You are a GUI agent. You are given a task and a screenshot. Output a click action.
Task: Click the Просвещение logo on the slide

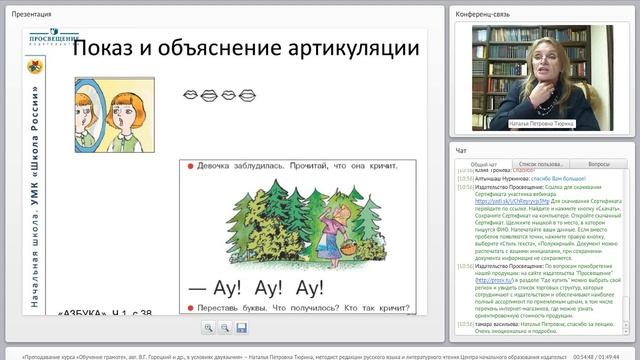tap(54, 37)
